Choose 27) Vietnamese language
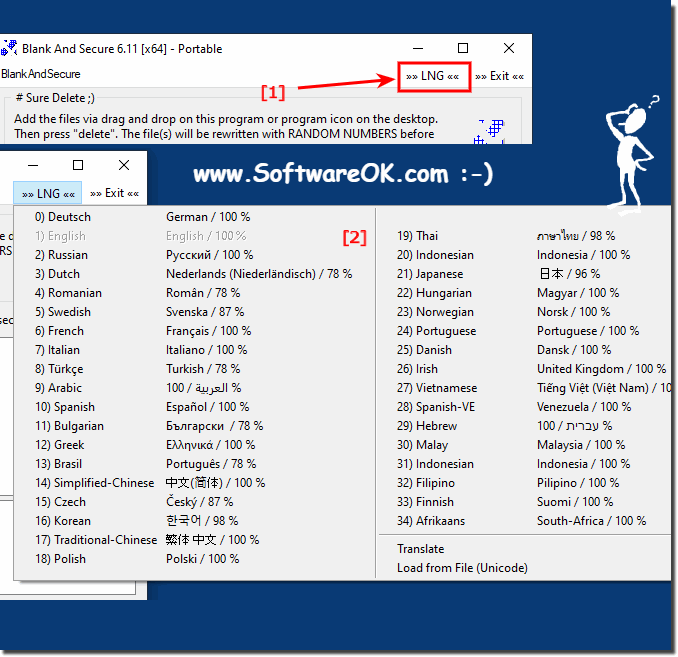 [x=524, y=388]
